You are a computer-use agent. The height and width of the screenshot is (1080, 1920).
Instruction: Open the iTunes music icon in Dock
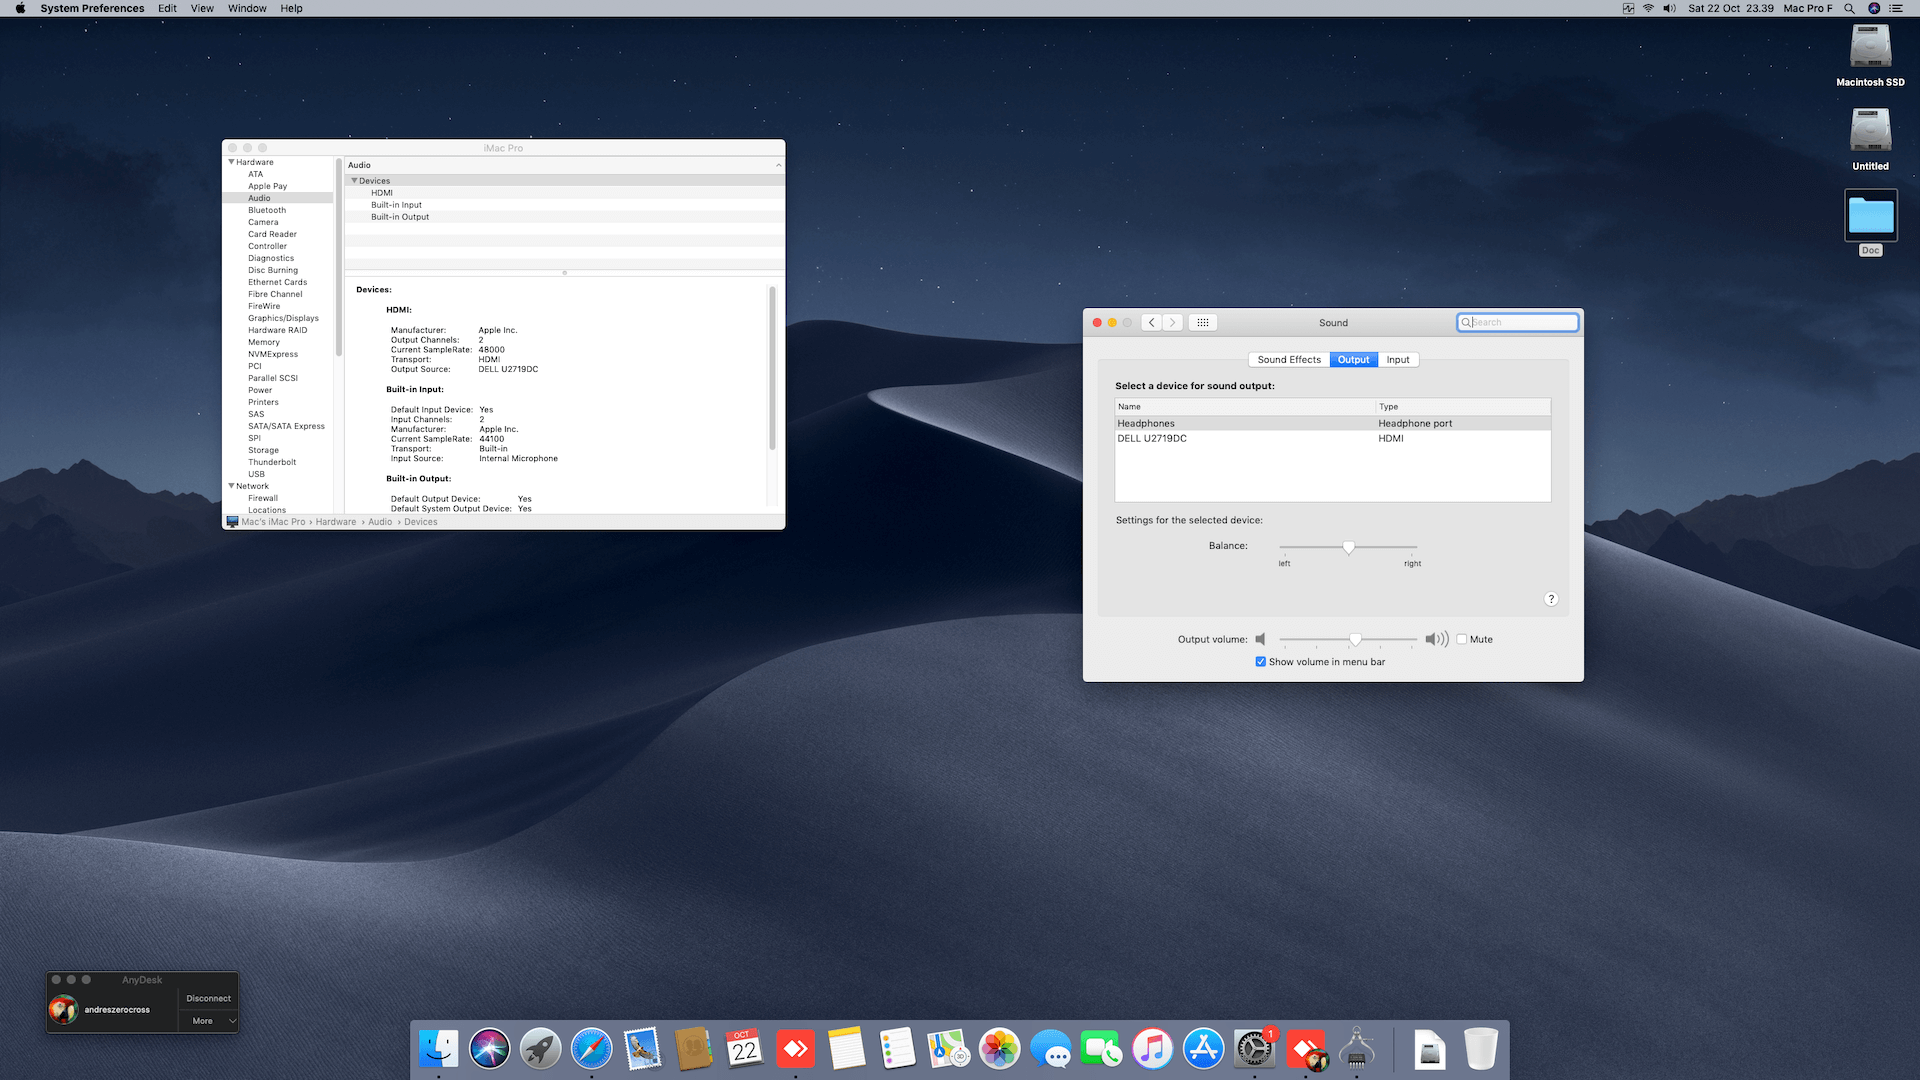tap(1152, 1049)
